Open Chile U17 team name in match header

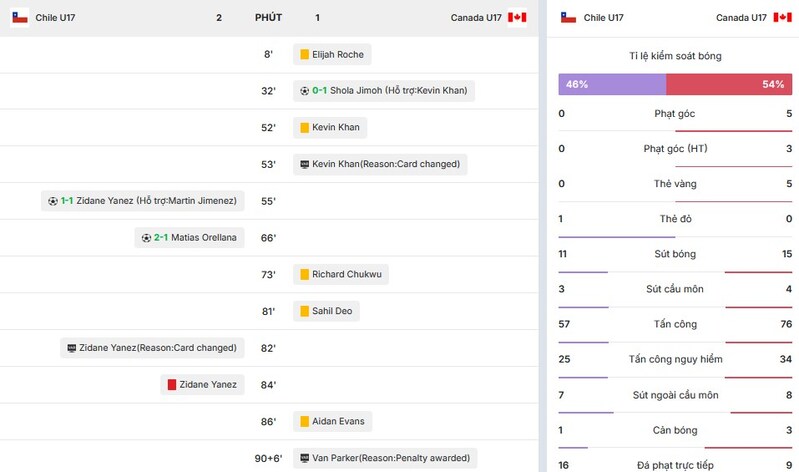coord(56,17)
